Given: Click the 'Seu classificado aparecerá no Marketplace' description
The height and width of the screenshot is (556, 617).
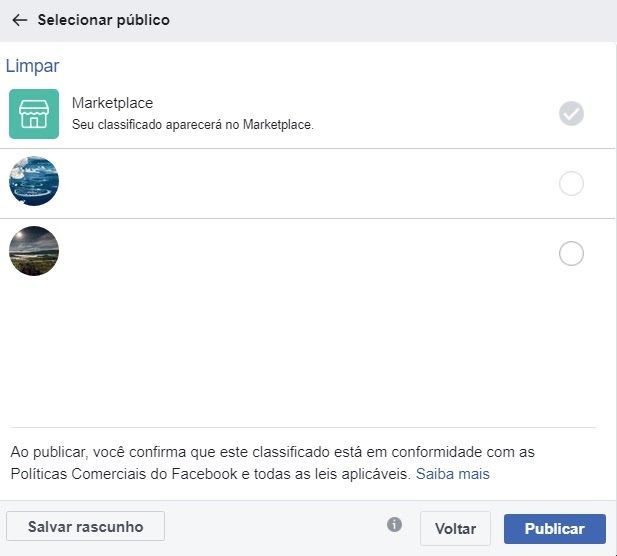Looking at the screenshot, I should coord(193,125).
